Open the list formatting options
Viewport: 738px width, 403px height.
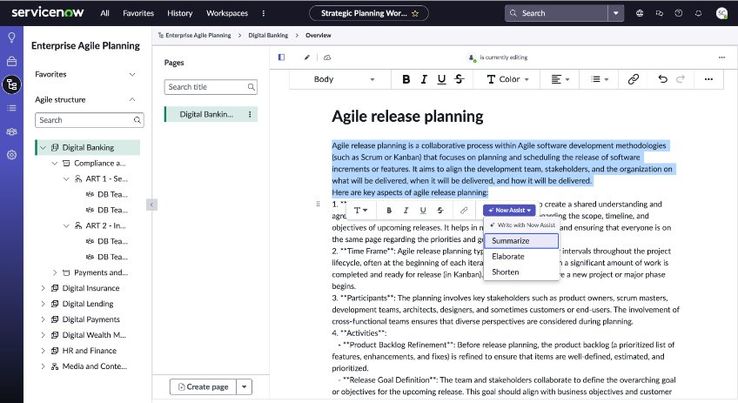(600, 79)
